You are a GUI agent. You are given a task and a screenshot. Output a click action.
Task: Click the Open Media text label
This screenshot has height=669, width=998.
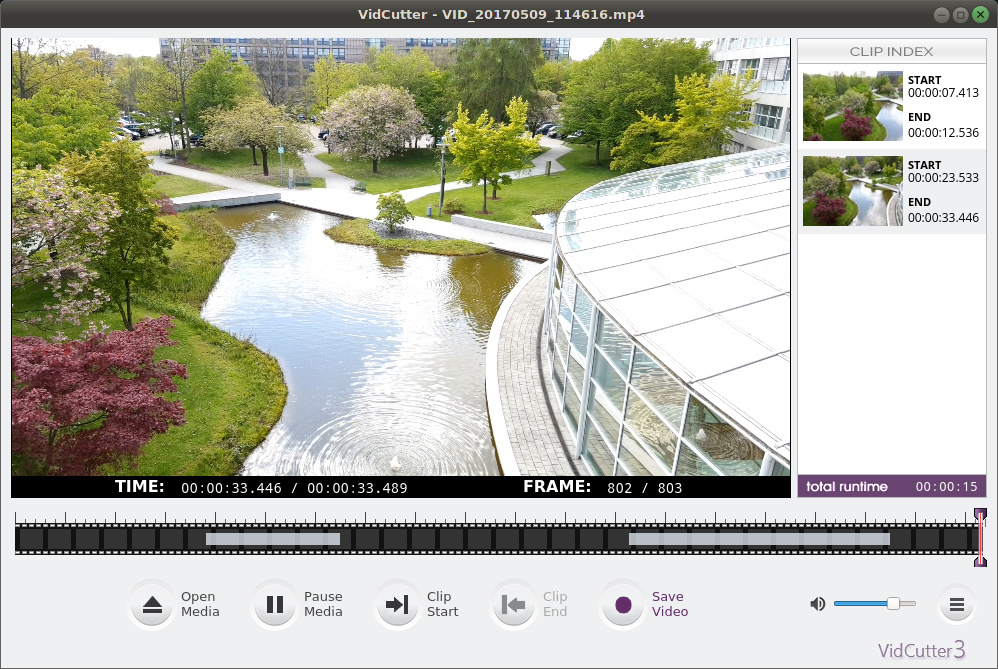(200, 604)
